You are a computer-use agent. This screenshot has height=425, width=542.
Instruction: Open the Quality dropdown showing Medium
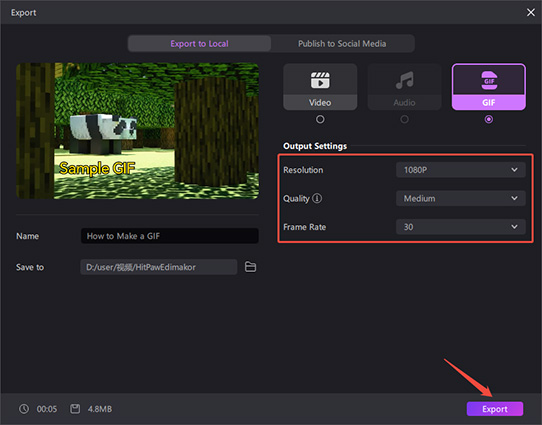(461, 198)
